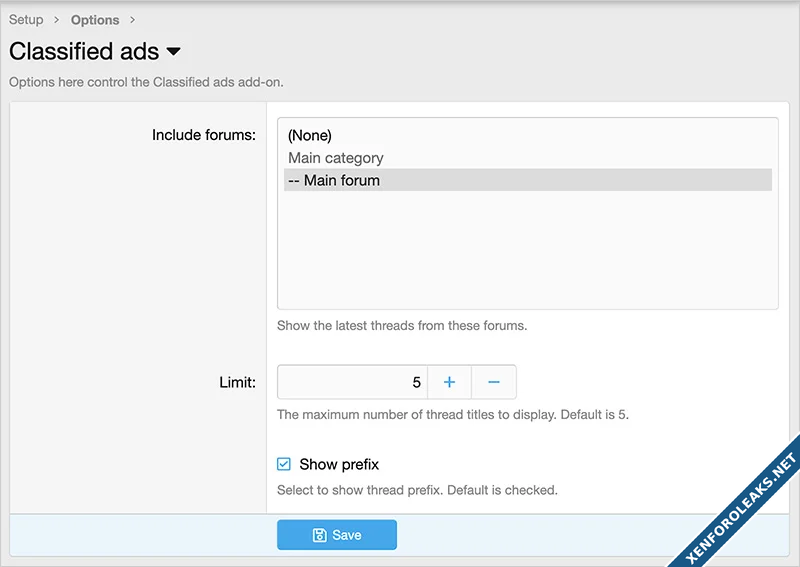Open the Setup breadcrumb
Screen dimensions: 800x567
[x=26, y=20]
